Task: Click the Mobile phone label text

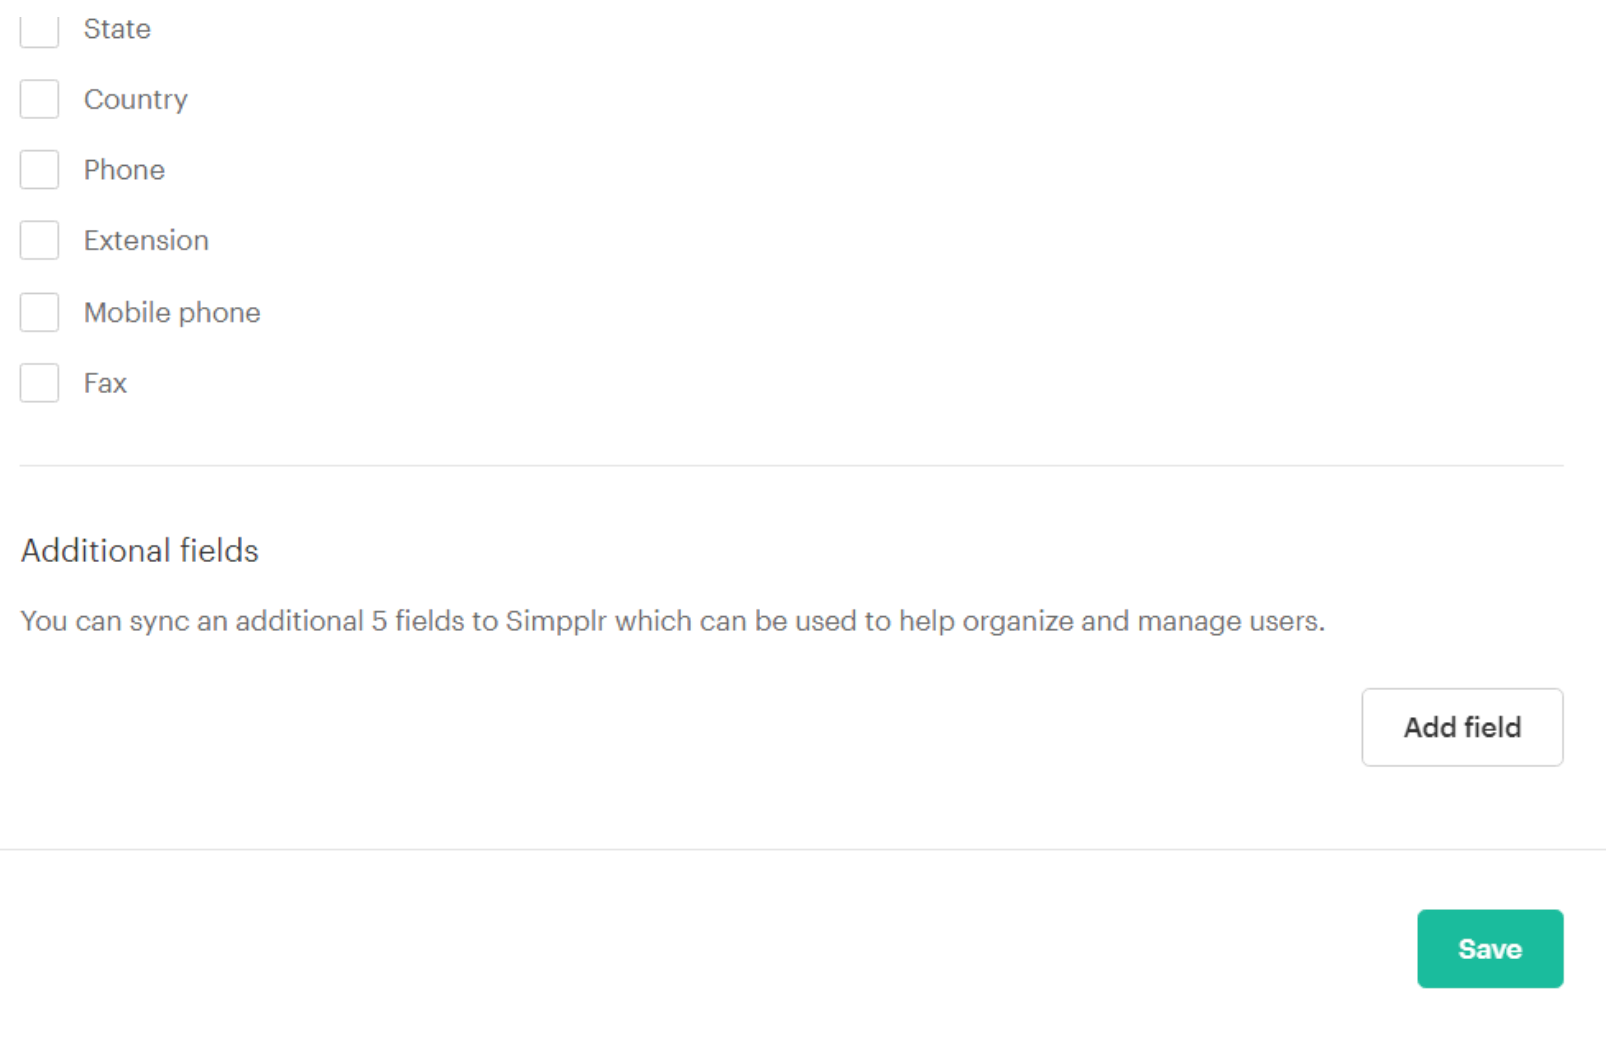Action: tap(172, 313)
